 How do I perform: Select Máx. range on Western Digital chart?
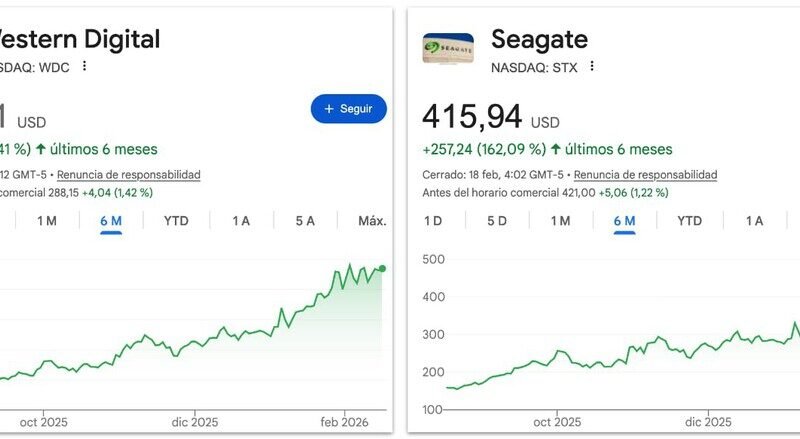[x=372, y=221]
